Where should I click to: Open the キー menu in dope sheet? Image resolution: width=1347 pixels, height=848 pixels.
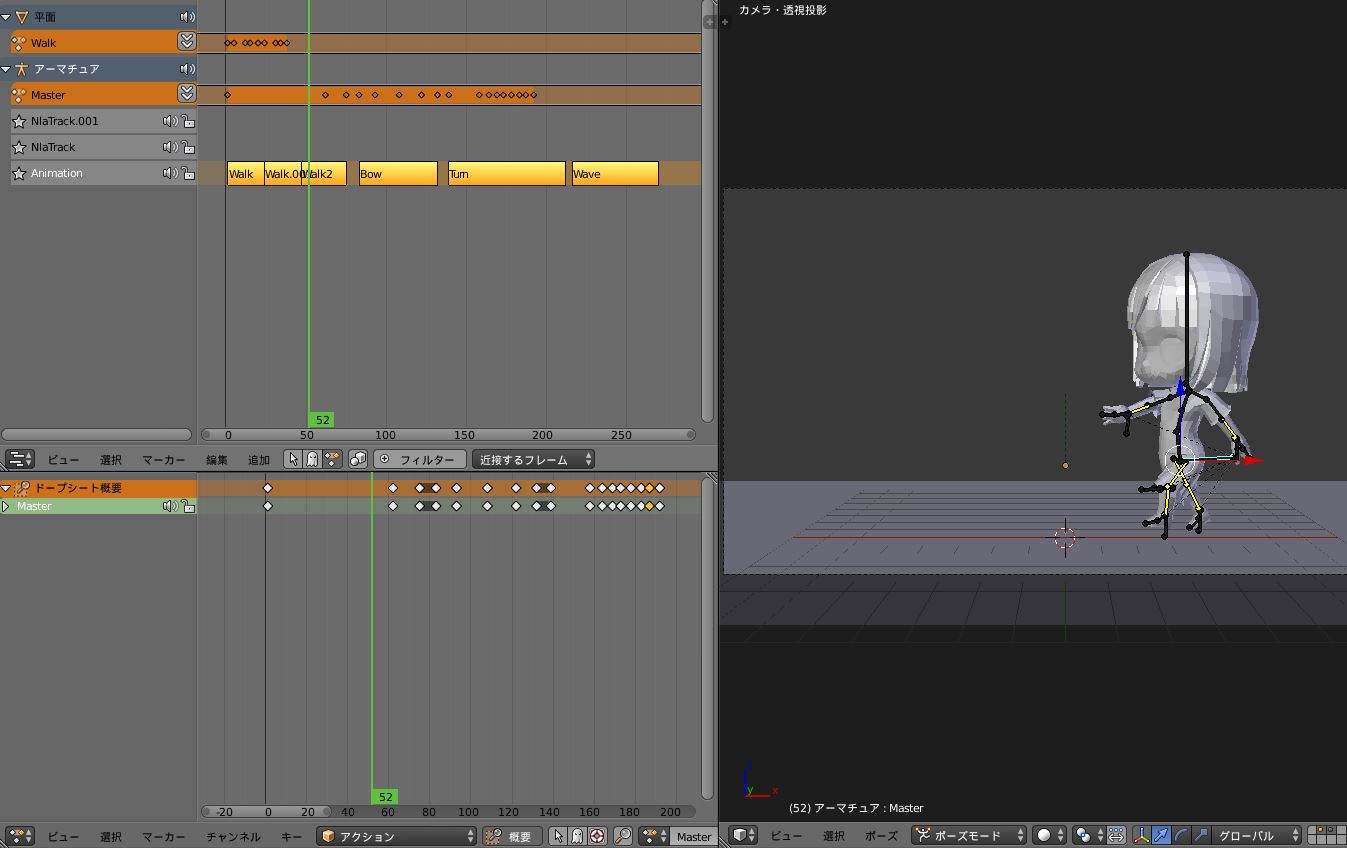pyautogui.click(x=291, y=836)
